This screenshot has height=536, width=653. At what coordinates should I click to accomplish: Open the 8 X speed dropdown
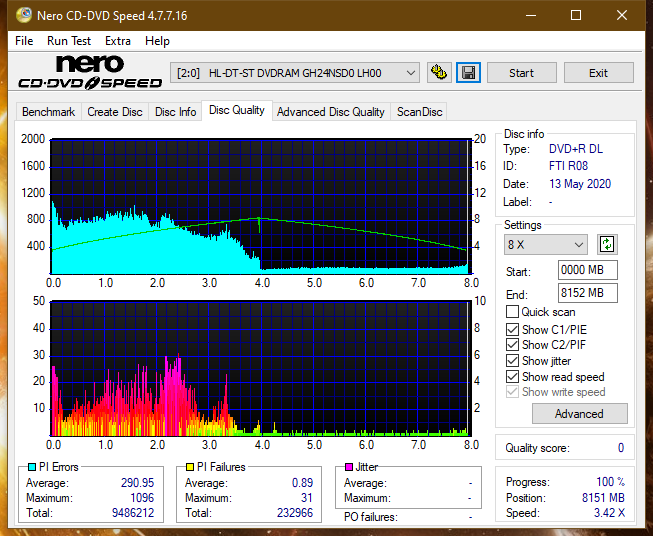tap(546, 244)
